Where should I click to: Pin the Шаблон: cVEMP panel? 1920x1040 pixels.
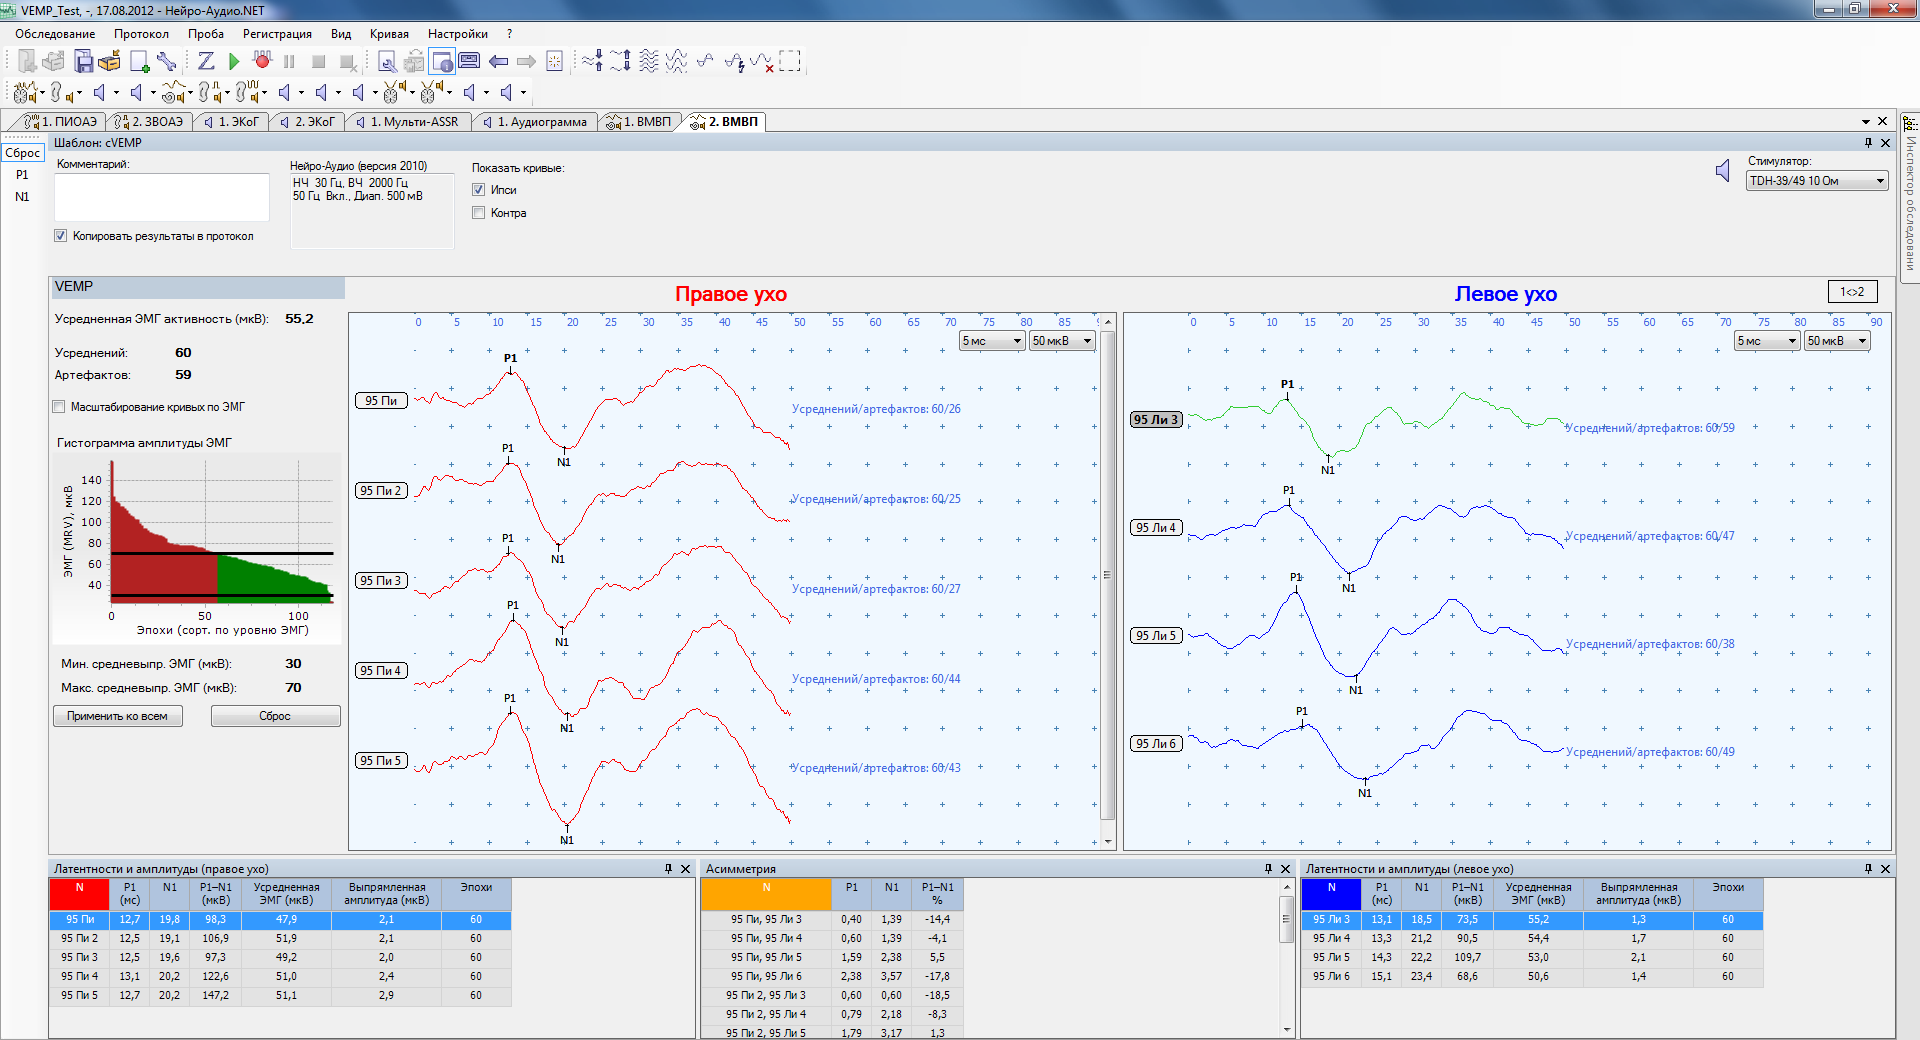click(1868, 143)
